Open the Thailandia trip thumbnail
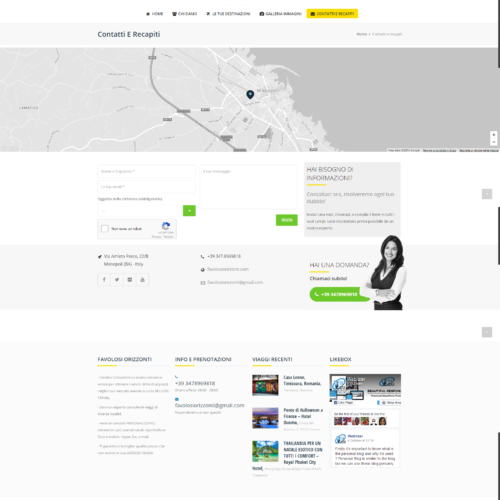 [265, 451]
